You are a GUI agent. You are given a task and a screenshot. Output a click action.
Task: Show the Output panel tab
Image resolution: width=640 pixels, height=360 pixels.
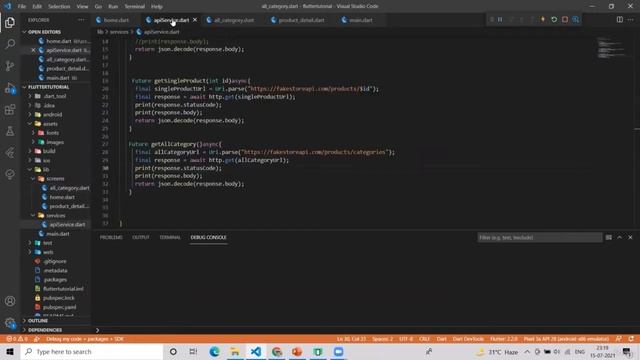(141, 237)
